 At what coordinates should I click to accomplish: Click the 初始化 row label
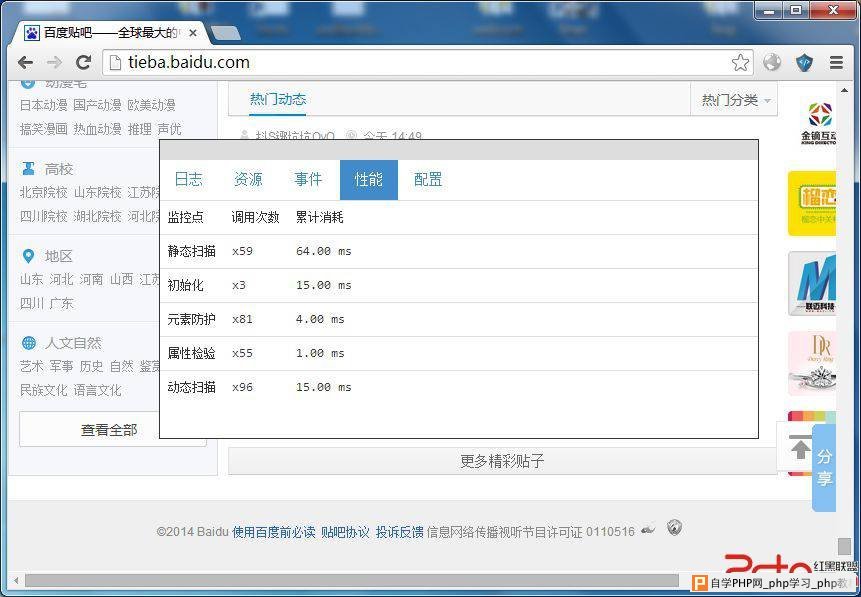click(186, 286)
